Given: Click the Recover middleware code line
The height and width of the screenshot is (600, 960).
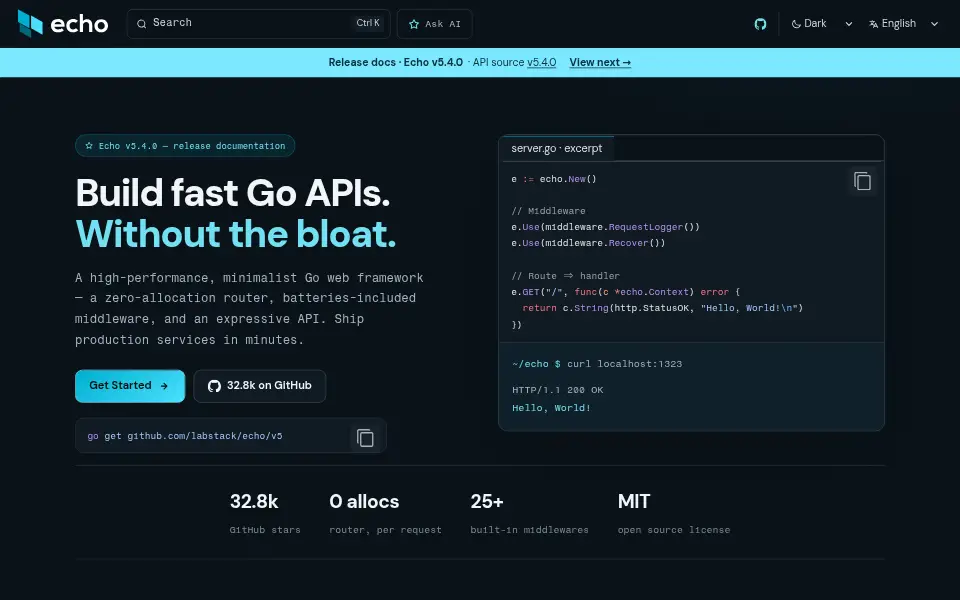Looking at the screenshot, I should click(x=588, y=243).
